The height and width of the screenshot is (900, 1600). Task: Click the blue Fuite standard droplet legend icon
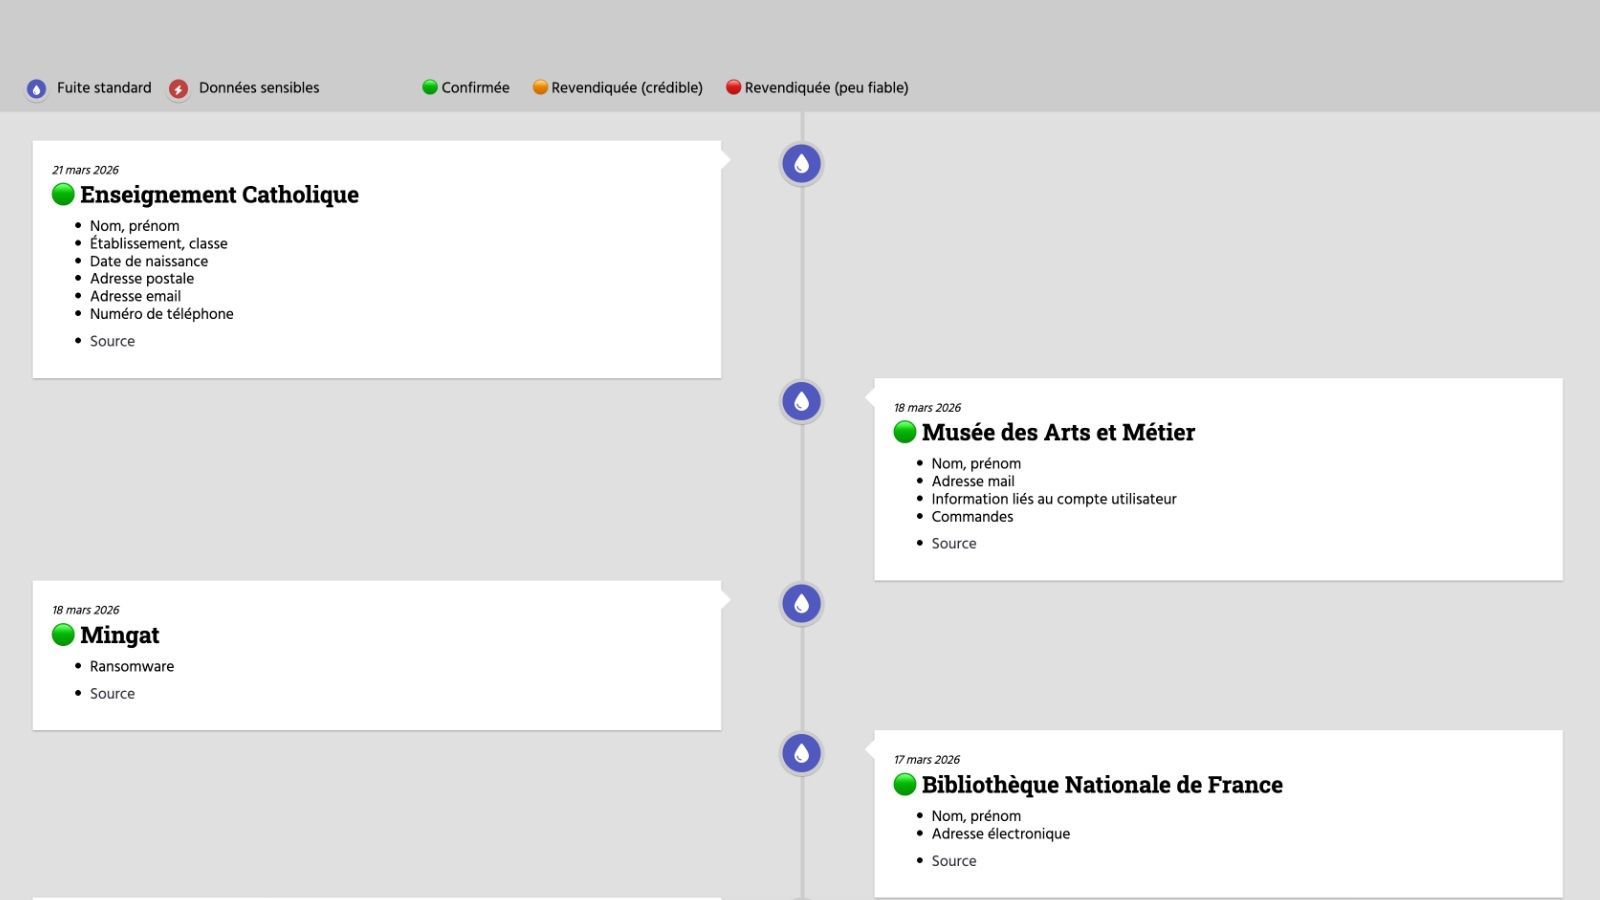[x=36, y=89]
